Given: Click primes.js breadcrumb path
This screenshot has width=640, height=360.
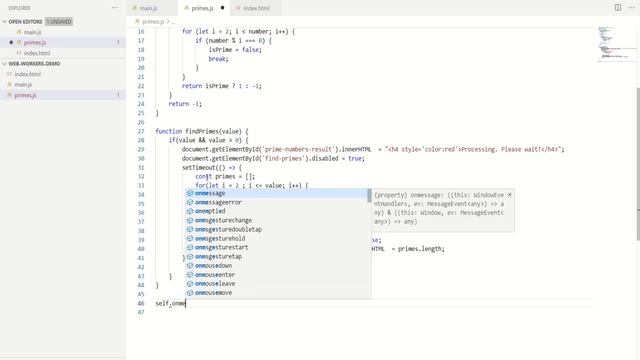Looking at the screenshot, I should [153, 22].
